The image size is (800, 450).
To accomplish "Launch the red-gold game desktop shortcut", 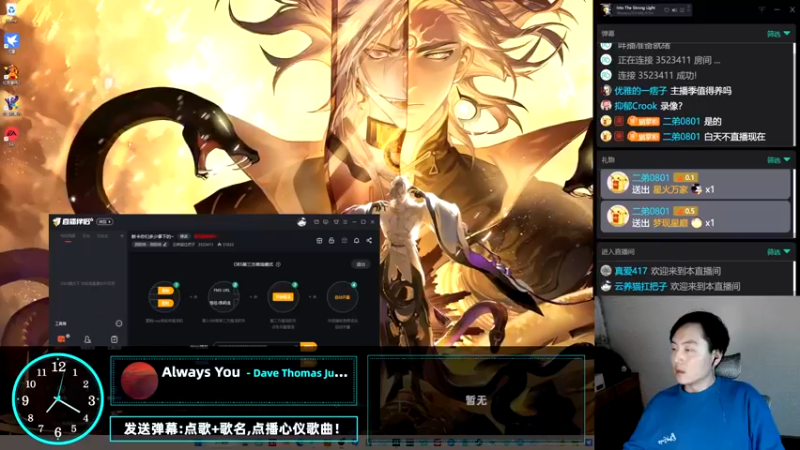I will tap(11, 73).
